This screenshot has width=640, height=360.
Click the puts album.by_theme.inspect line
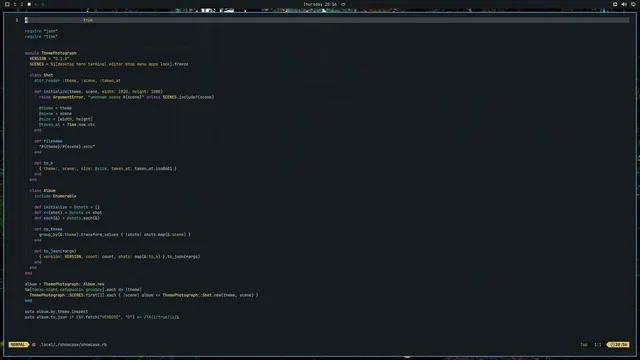pos(56,311)
